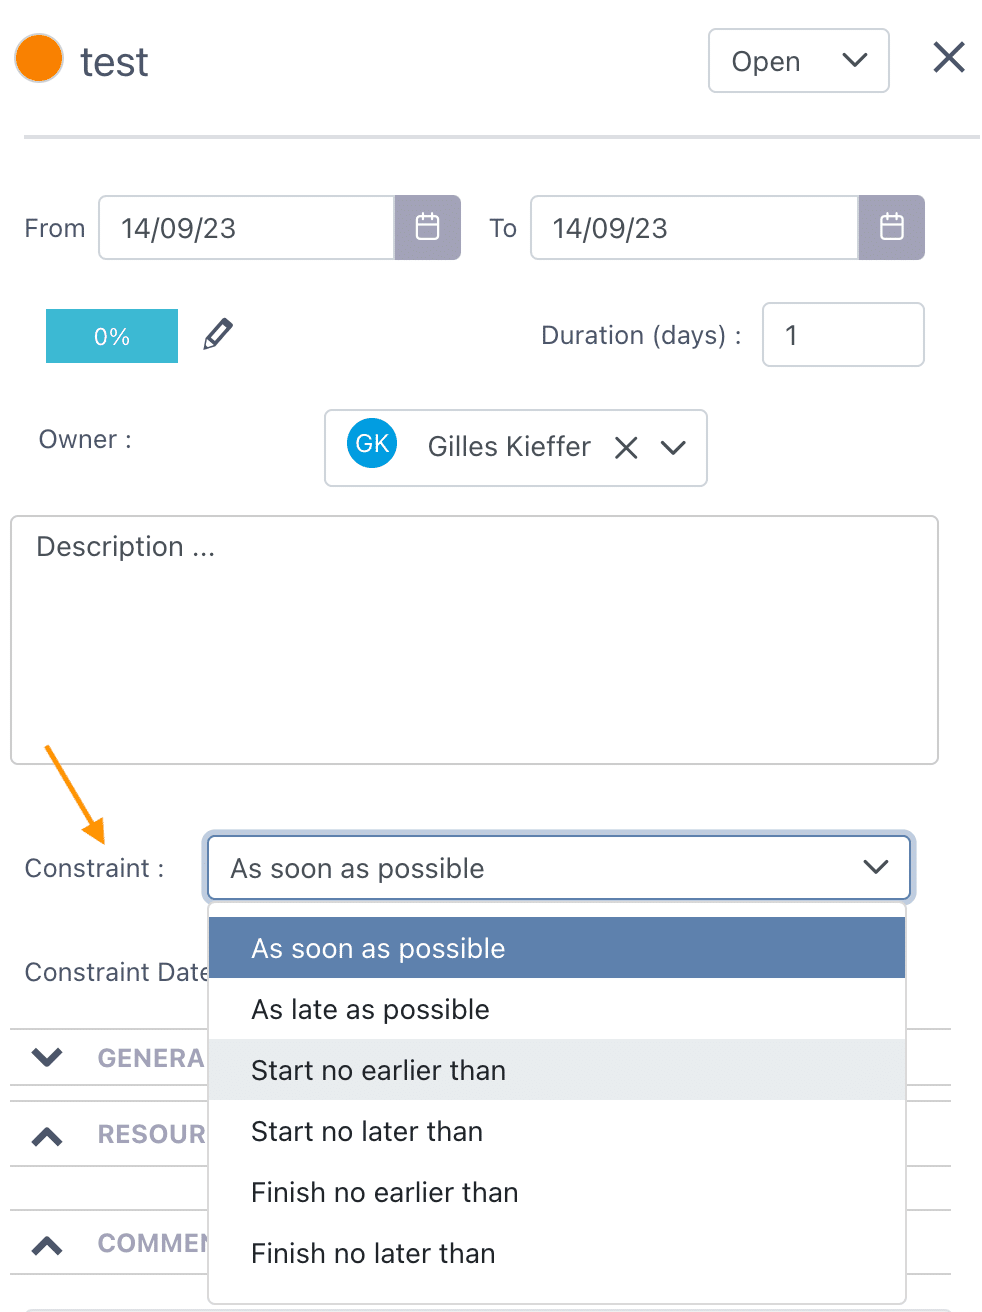Focus the Duration days input field
The height and width of the screenshot is (1312, 982).
tap(843, 335)
